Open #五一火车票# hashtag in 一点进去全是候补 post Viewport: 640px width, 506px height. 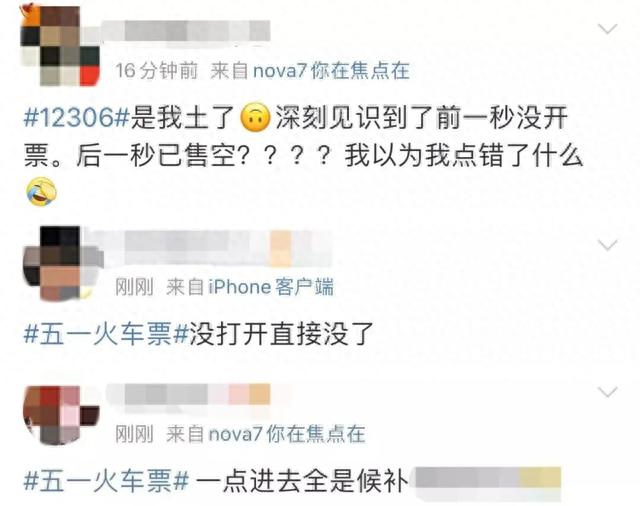coord(106,481)
